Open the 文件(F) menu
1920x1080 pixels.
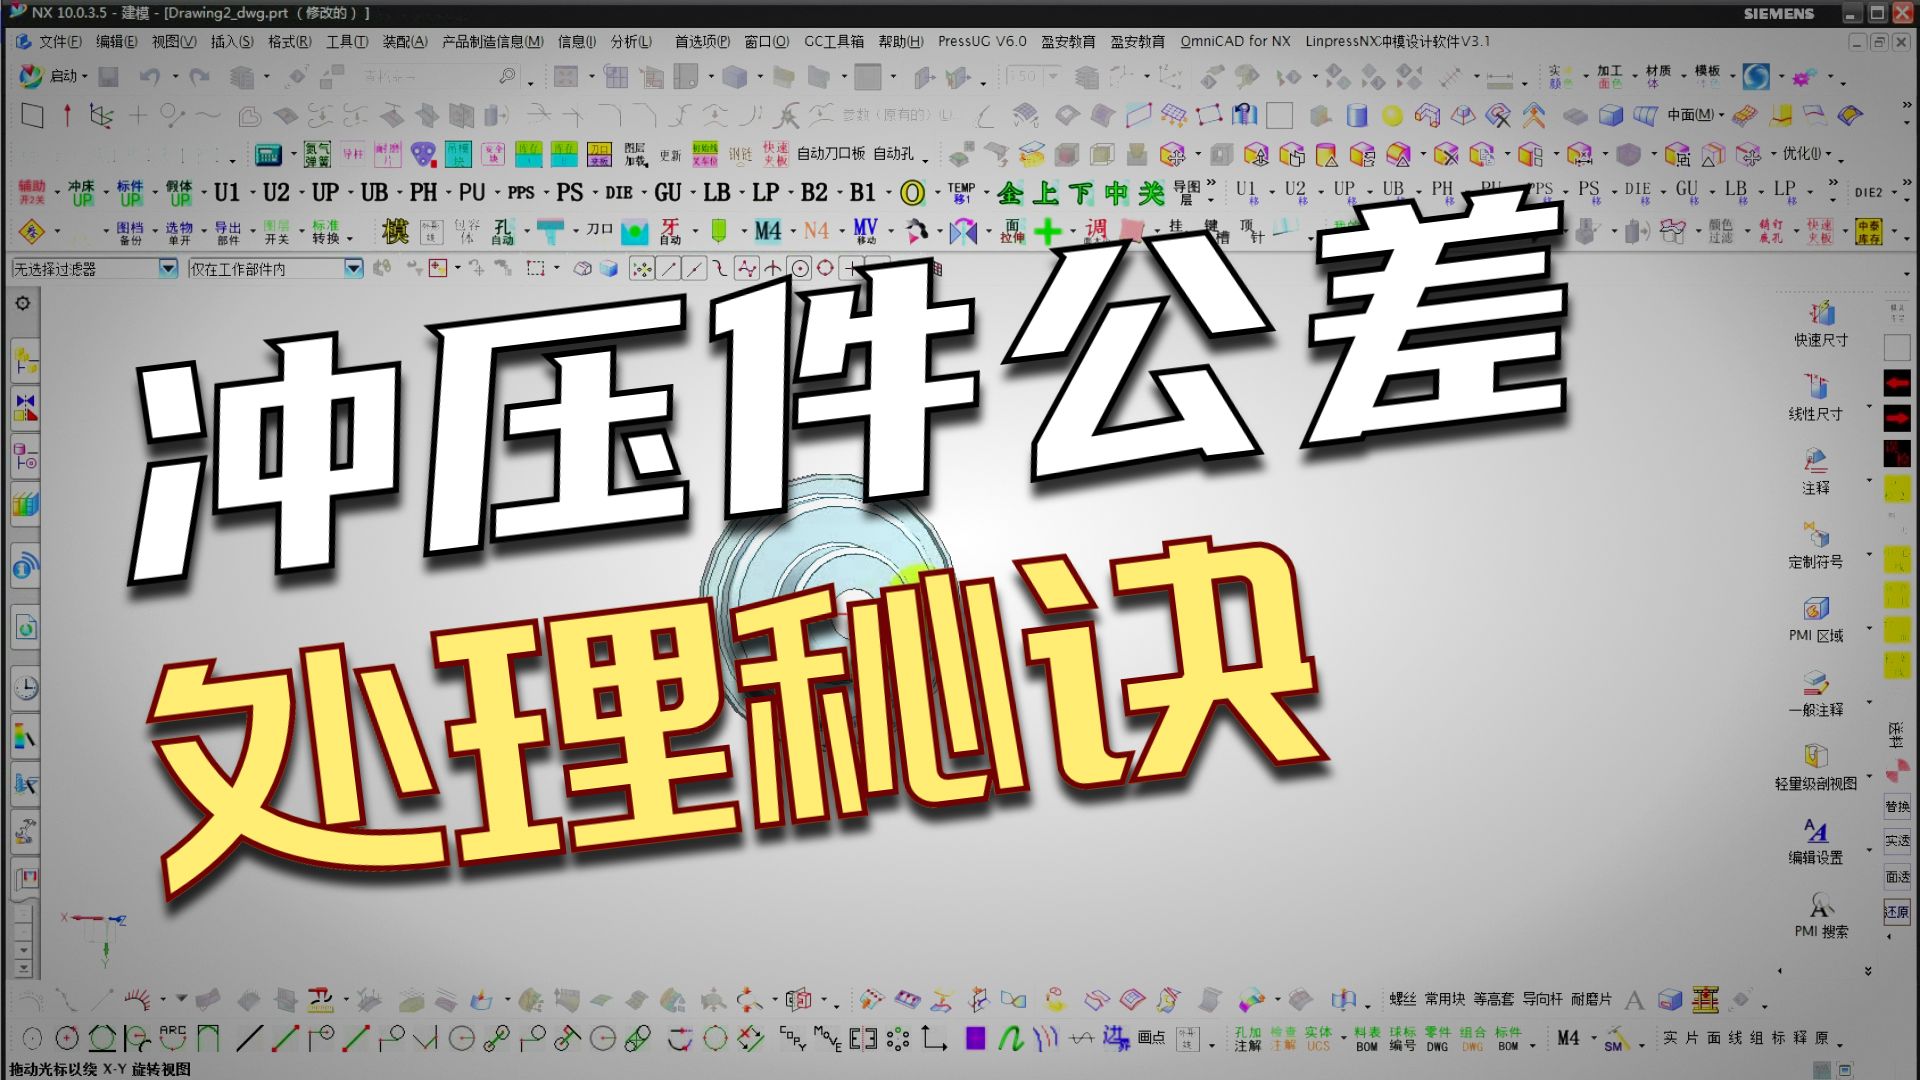pos(60,41)
